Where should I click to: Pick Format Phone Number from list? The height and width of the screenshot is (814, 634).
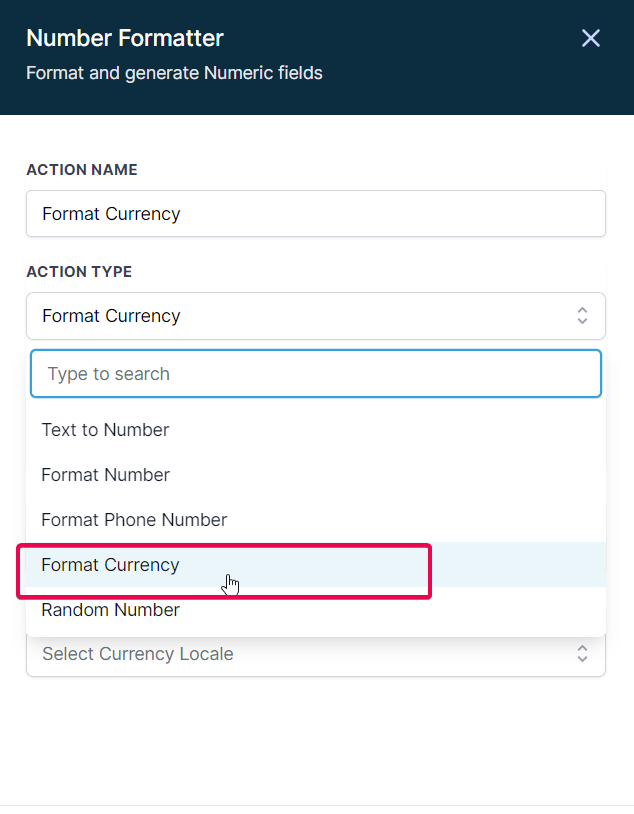[x=316, y=520]
